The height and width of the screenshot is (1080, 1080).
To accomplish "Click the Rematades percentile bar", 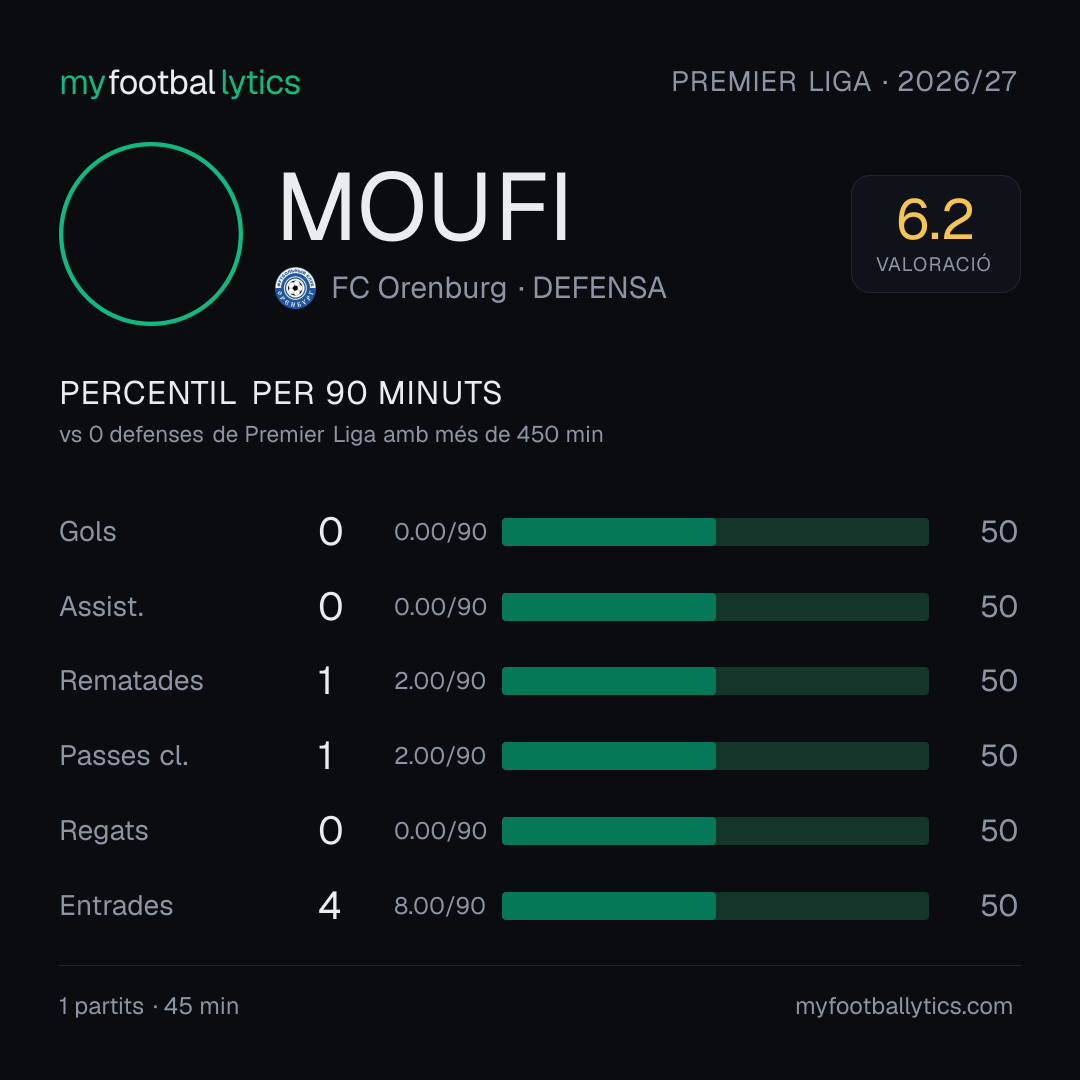I will [x=715, y=681].
